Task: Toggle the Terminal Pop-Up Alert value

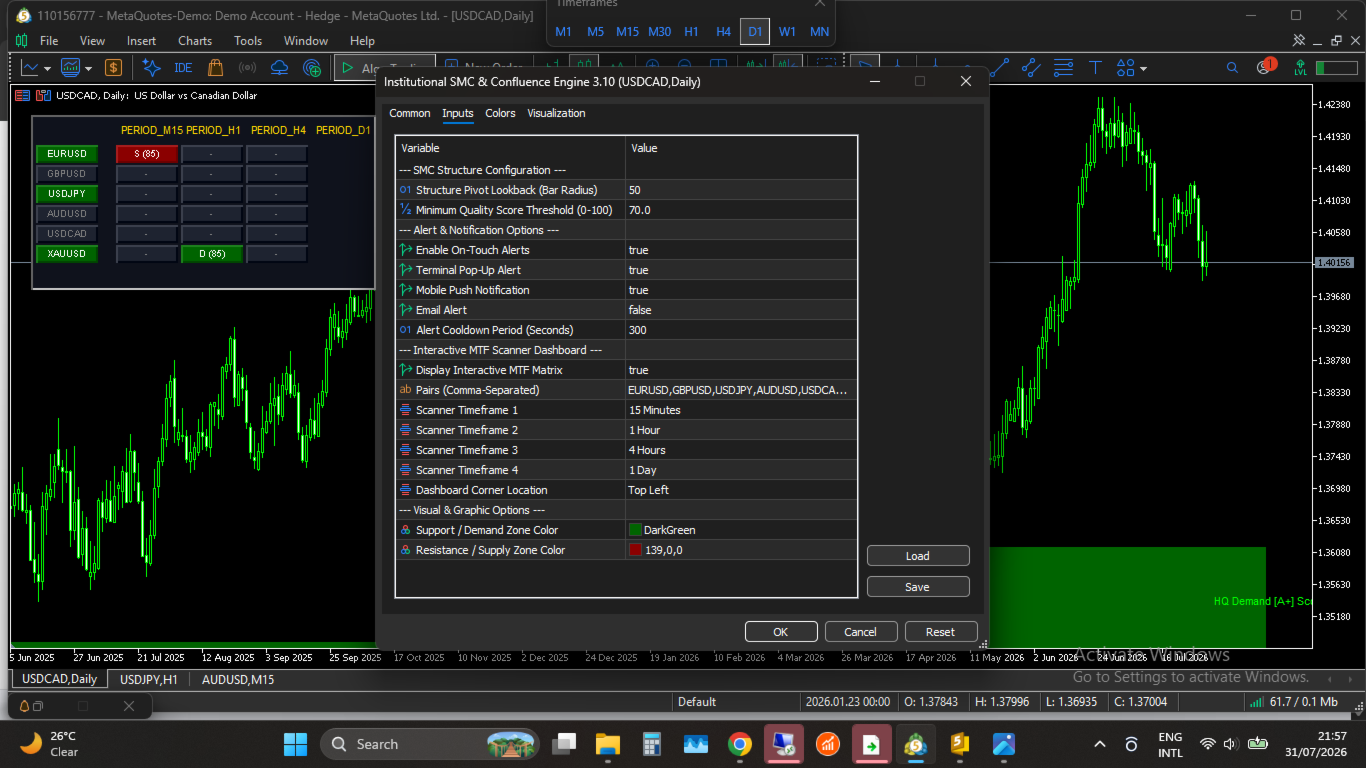Action: coord(741,270)
